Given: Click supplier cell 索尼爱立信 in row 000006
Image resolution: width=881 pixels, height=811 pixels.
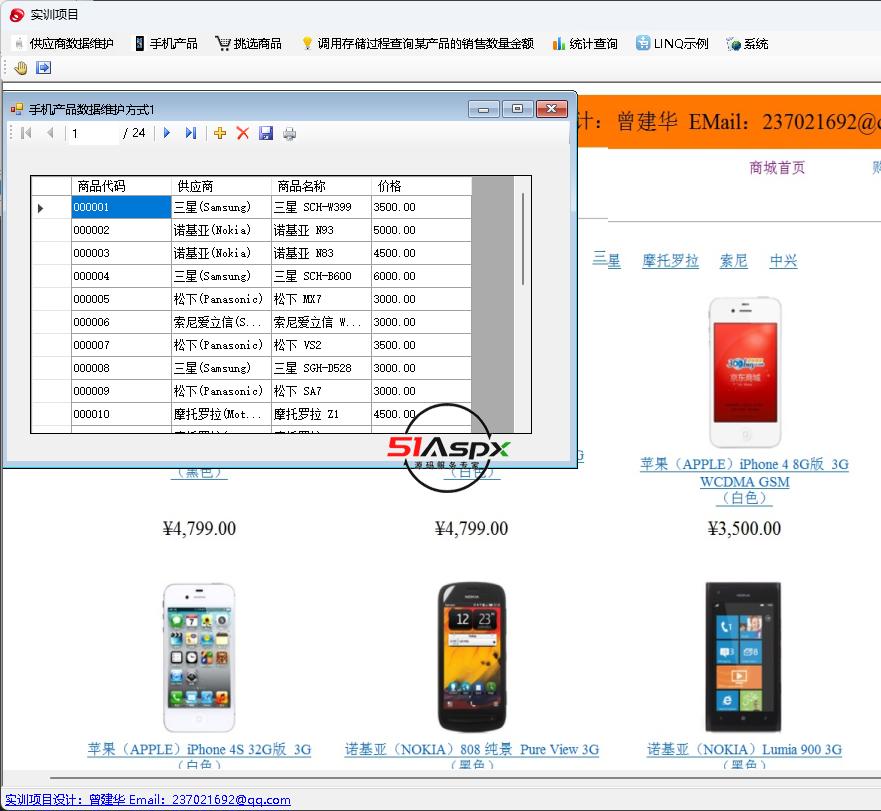Looking at the screenshot, I should click(x=221, y=323).
